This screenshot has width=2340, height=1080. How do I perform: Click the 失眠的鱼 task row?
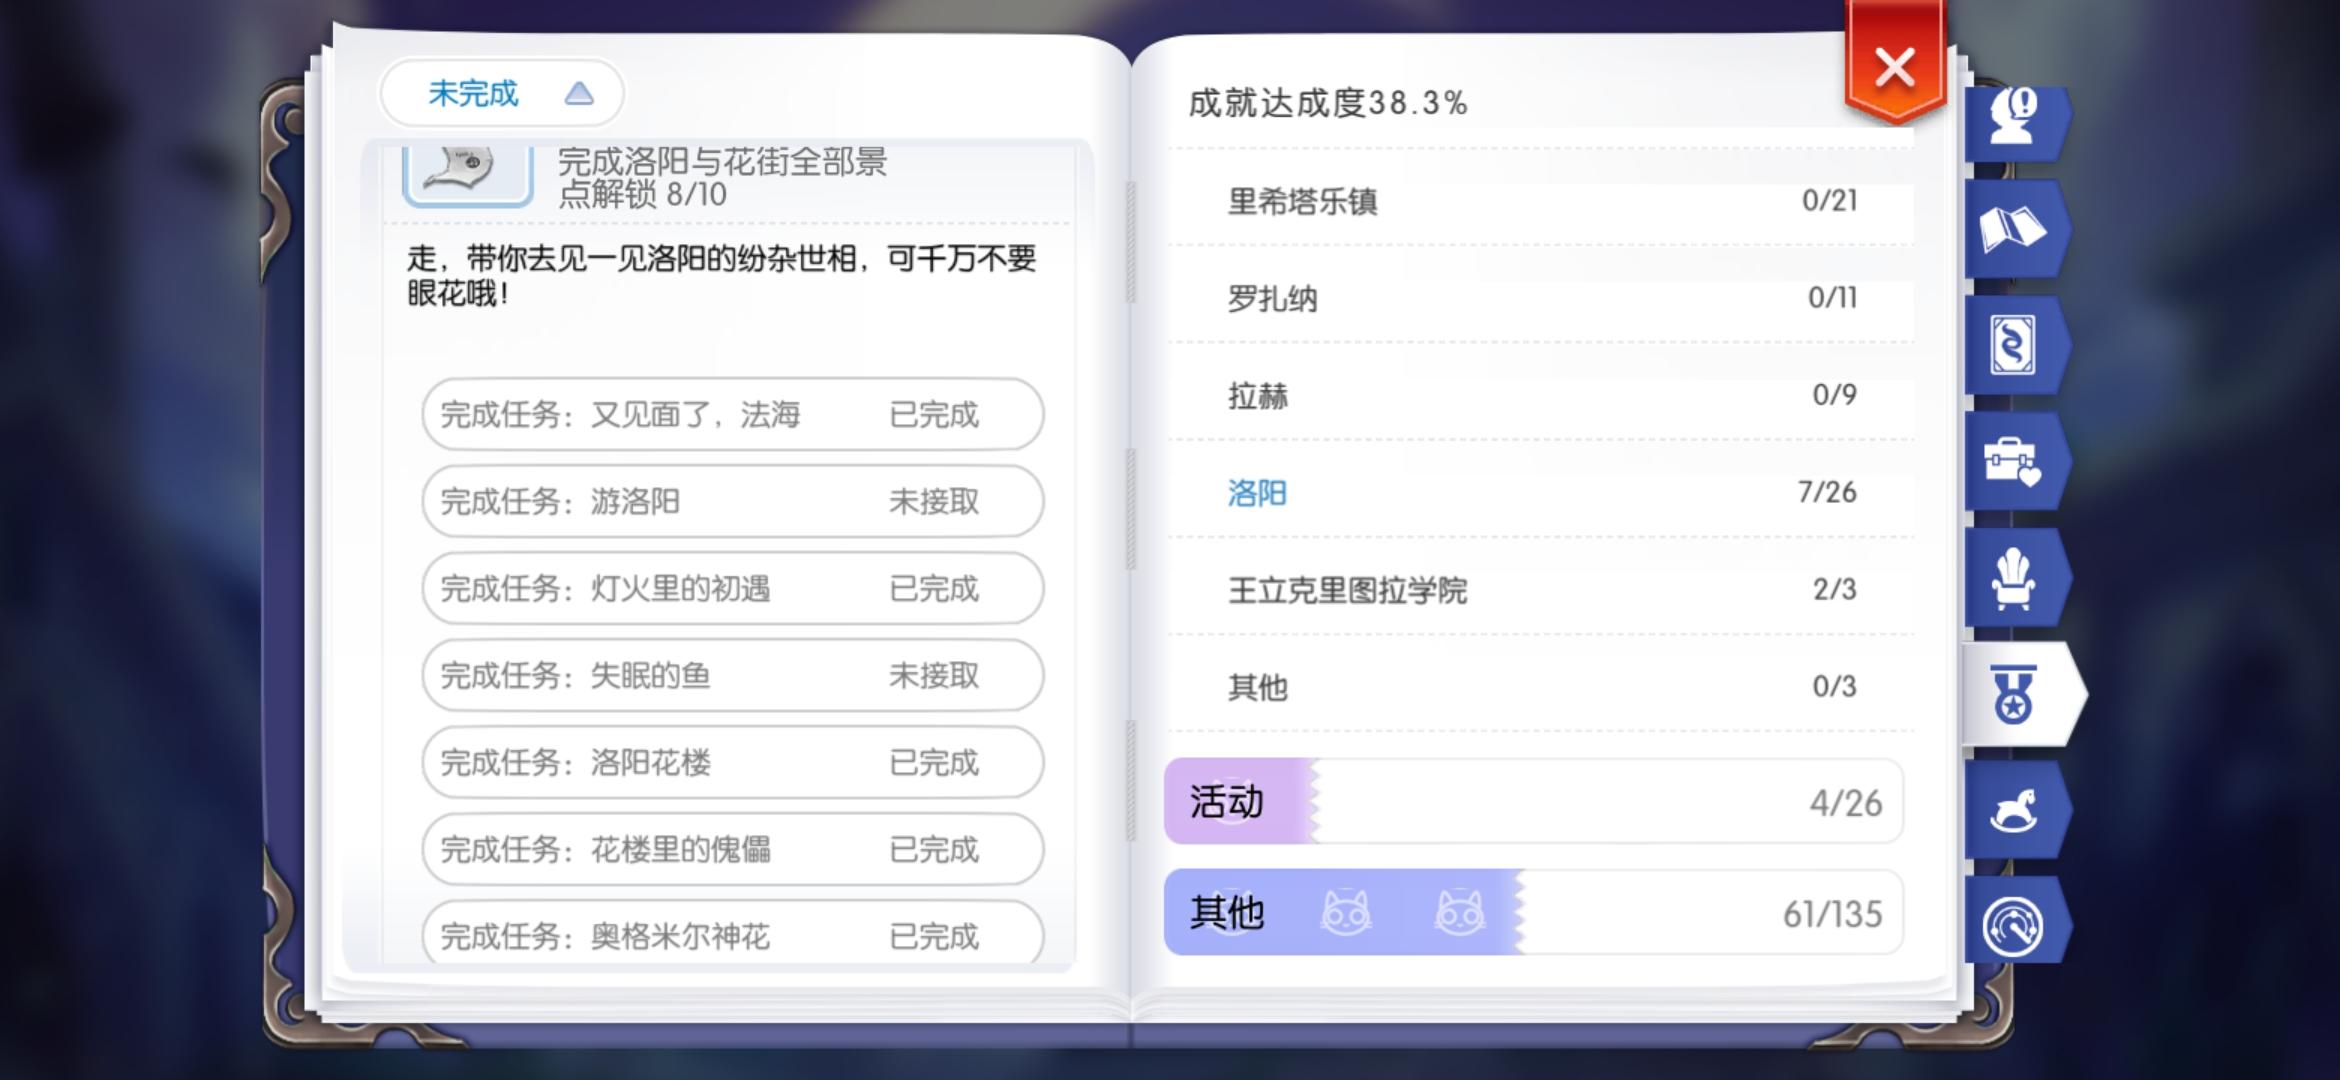pos(733,675)
